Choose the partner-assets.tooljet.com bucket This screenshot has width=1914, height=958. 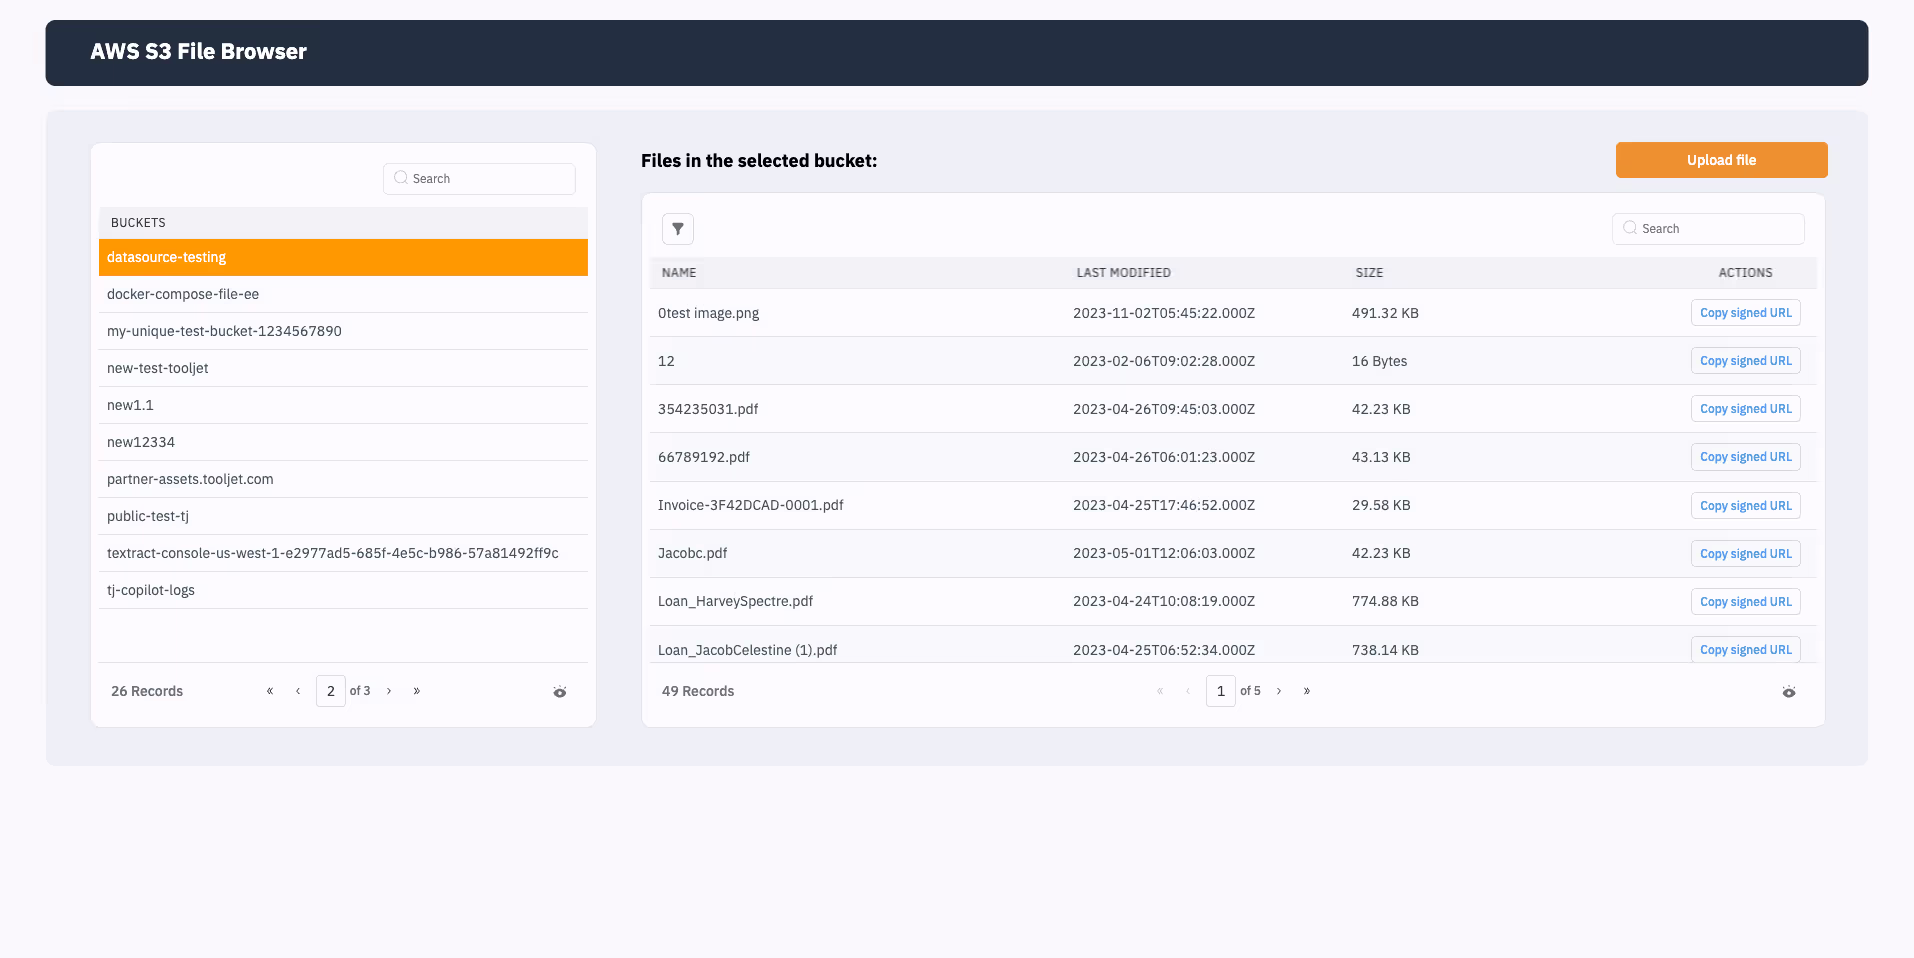click(190, 479)
